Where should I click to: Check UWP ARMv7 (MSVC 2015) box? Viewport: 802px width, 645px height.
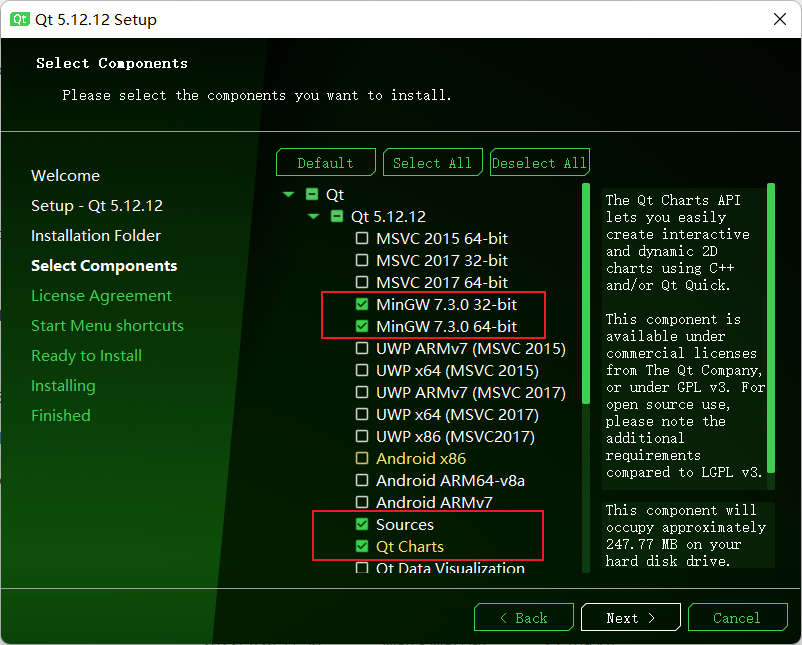click(362, 348)
